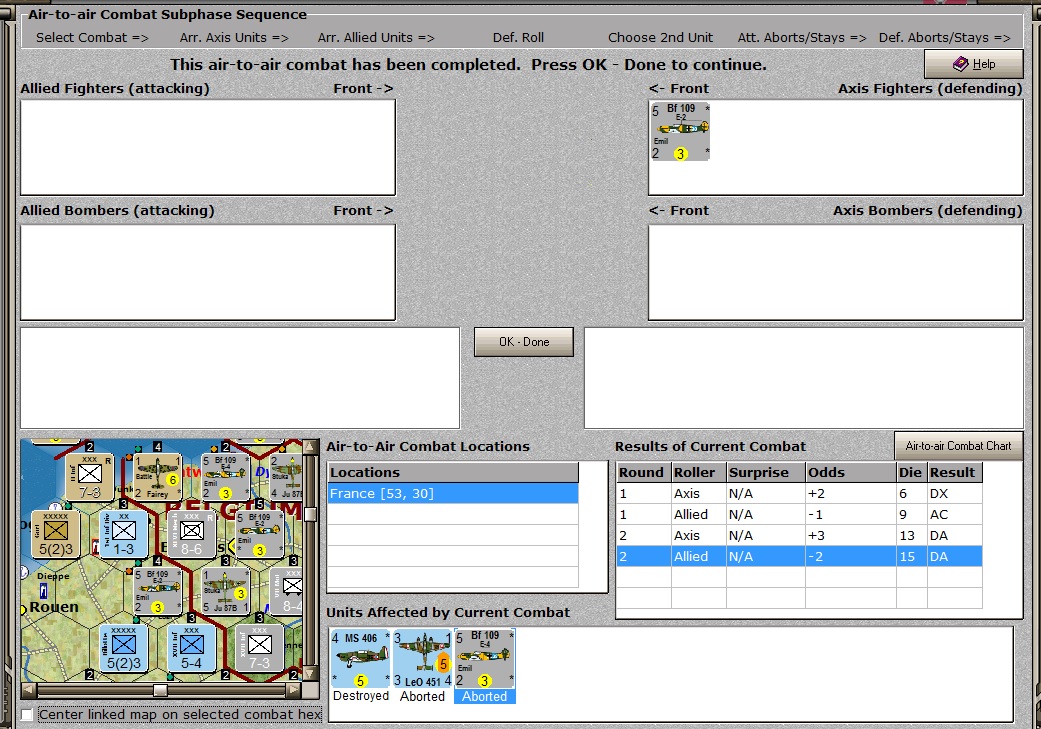Click the Odds column header

tap(850, 472)
